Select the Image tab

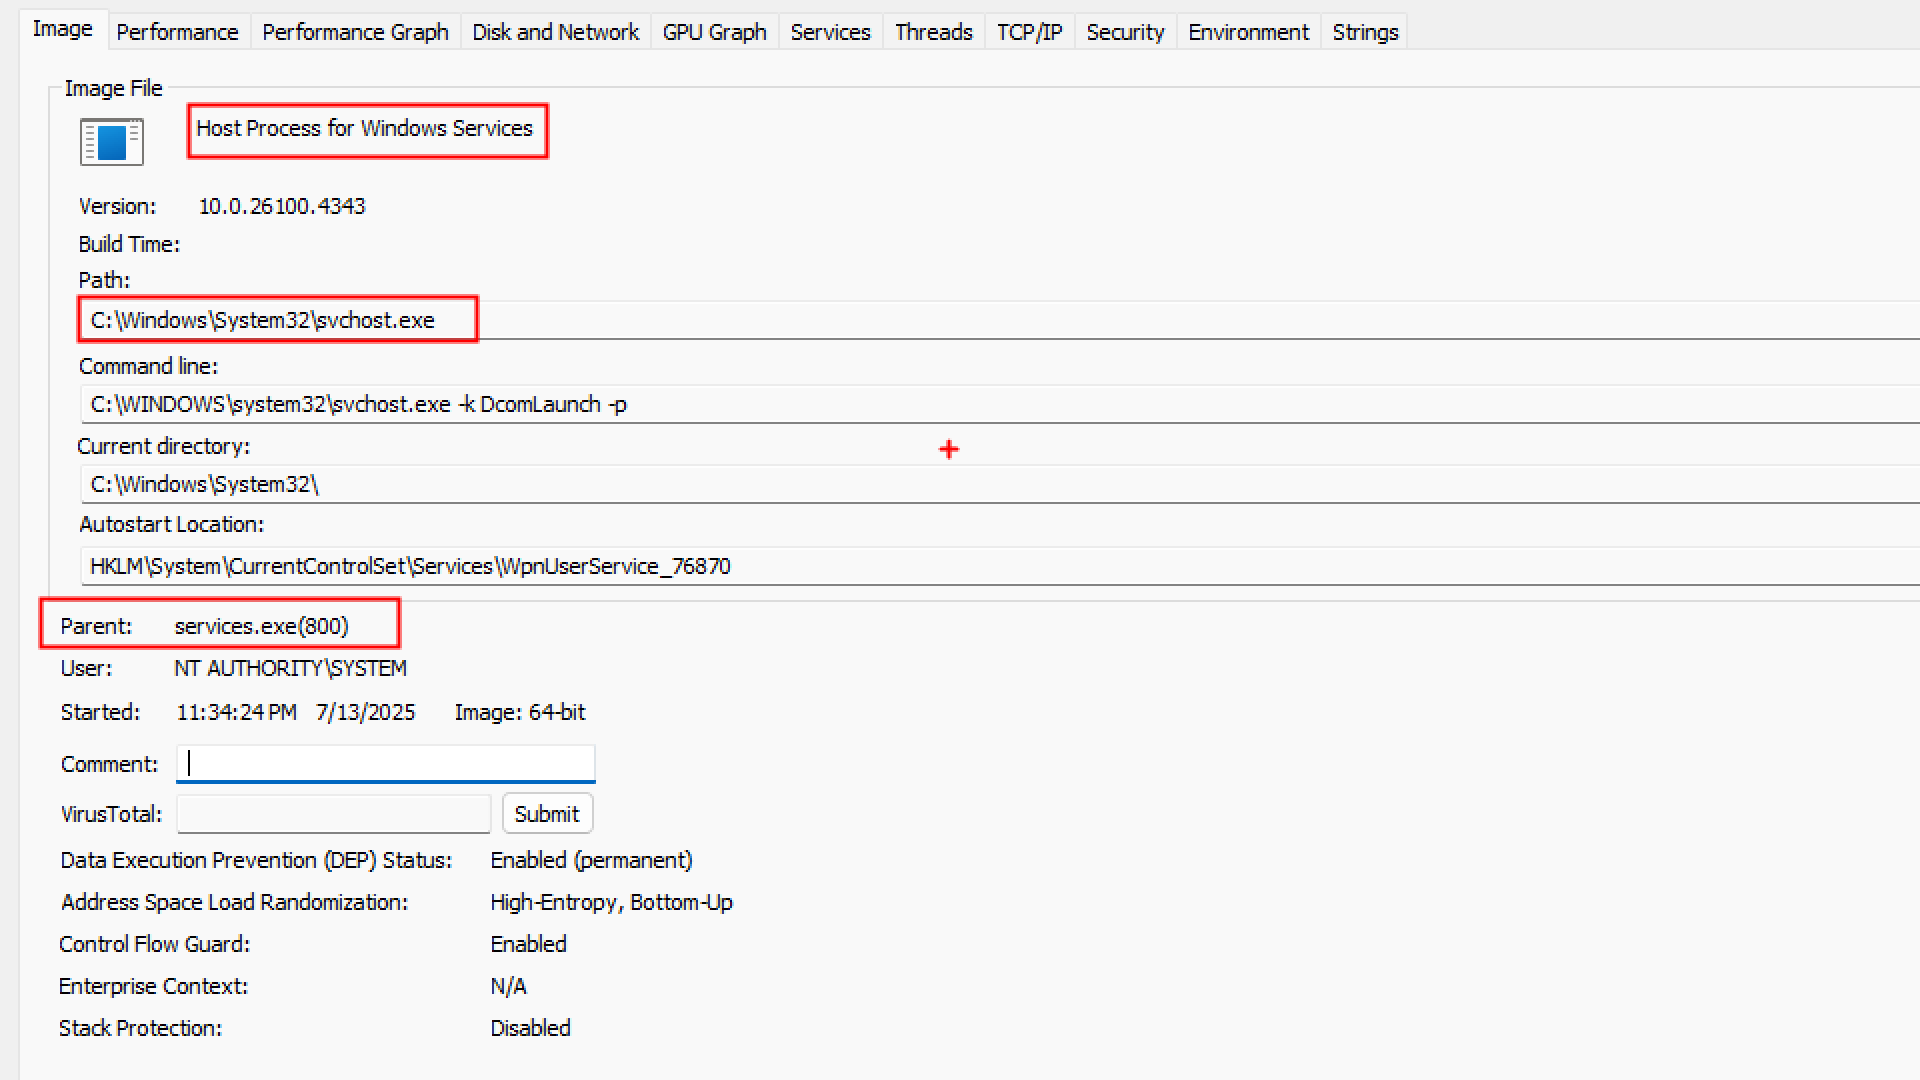62,29
